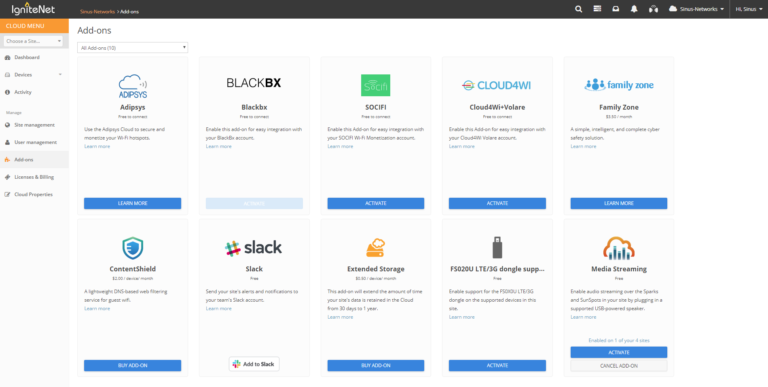The image size is (768, 387).
Task: Click Learn more link under Cloud4Wi description
Action: pyautogui.click(x=461, y=146)
